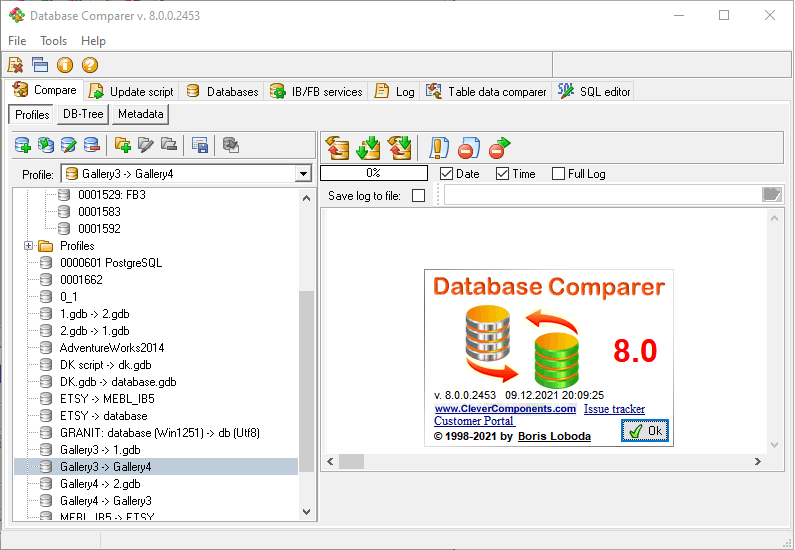This screenshot has width=795, height=550.
Task: Open the Tools menu
Action: coord(54,41)
